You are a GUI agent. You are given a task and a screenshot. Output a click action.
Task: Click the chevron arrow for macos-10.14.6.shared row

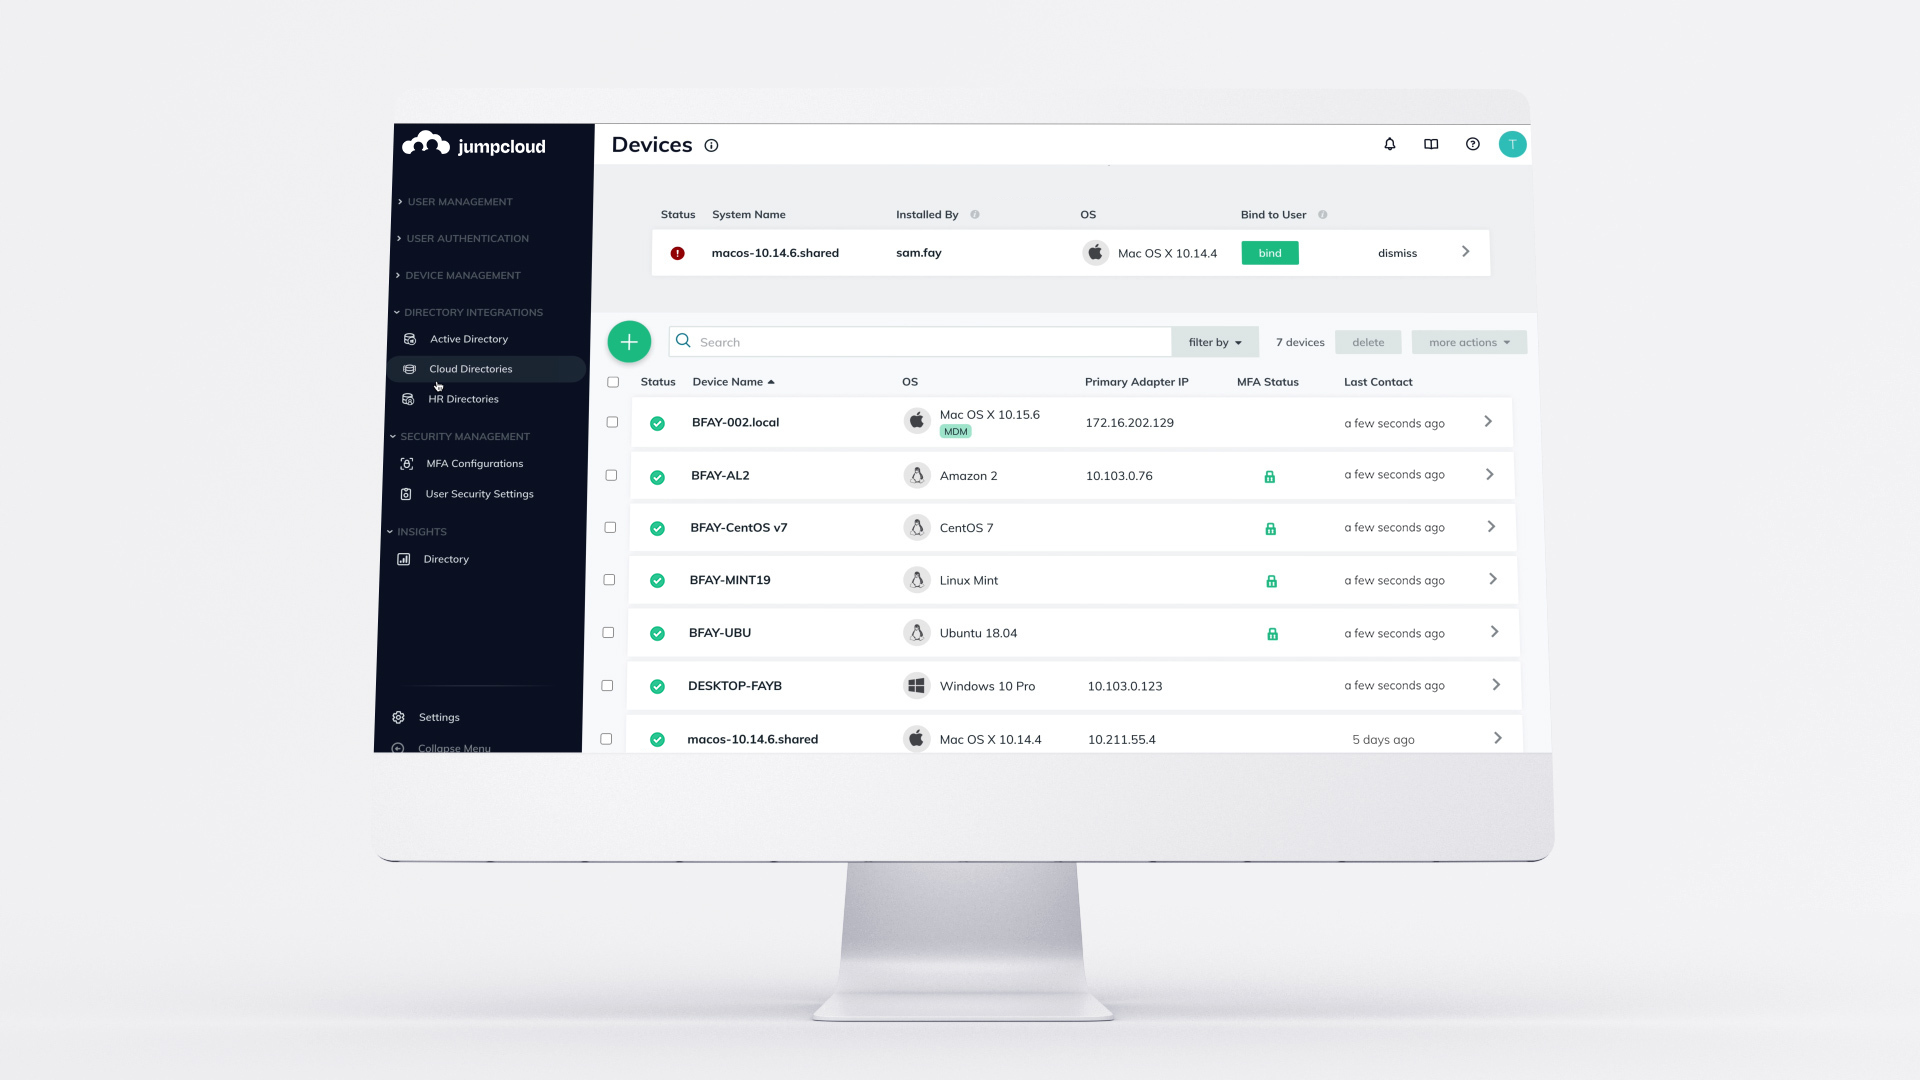click(1498, 736)
